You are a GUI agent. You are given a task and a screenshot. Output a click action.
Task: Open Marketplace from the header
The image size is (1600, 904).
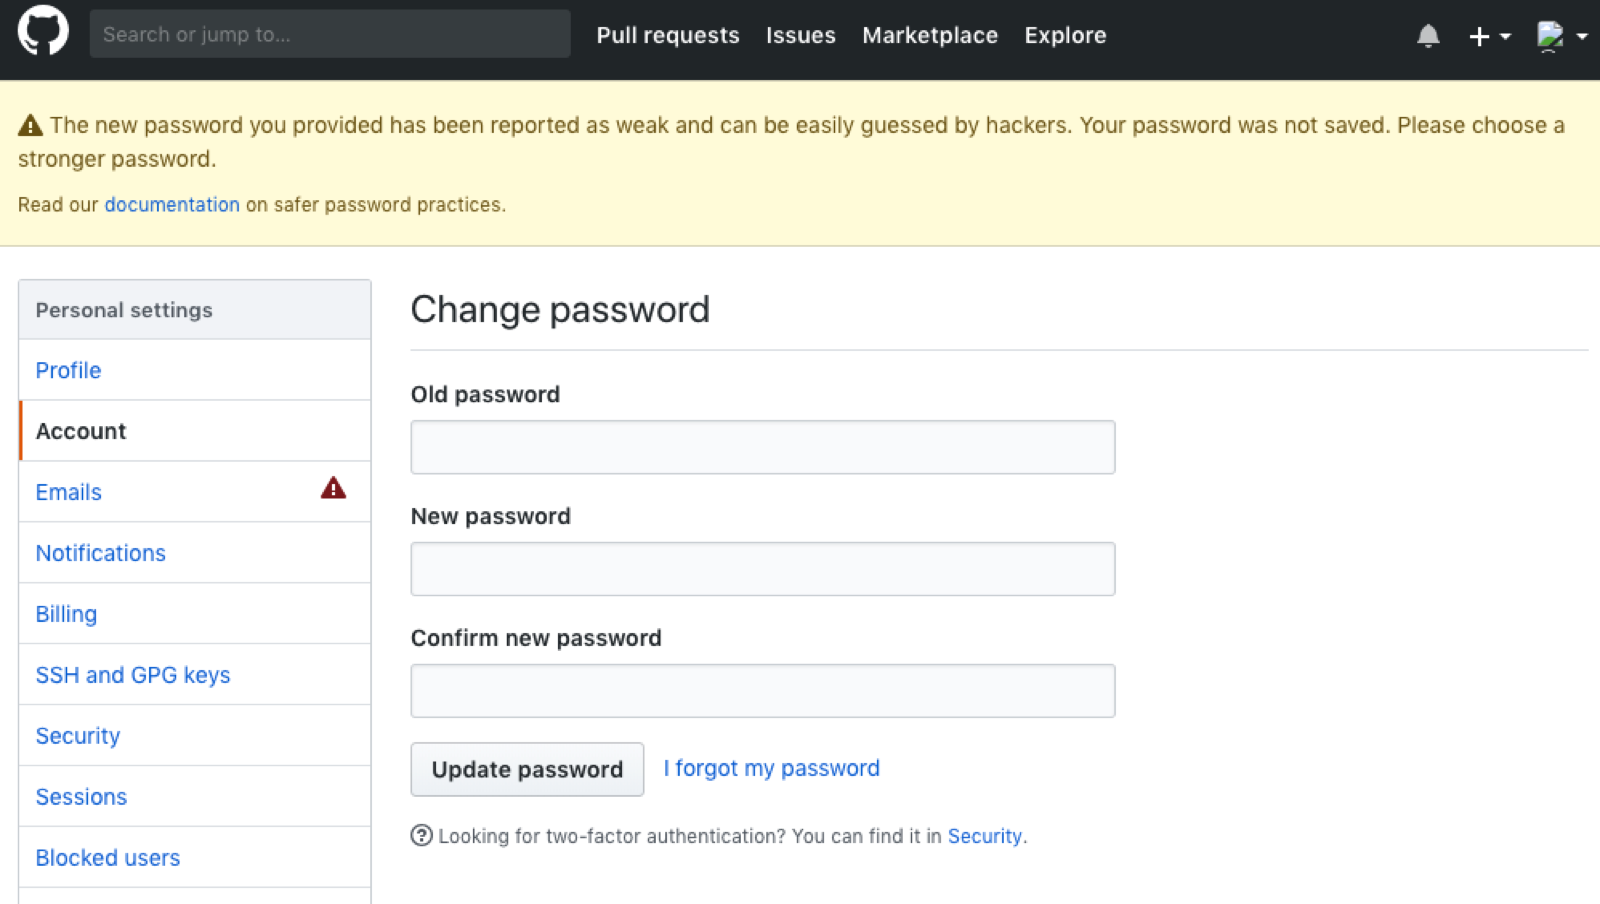pyautogui.click(x=930, y=35)
